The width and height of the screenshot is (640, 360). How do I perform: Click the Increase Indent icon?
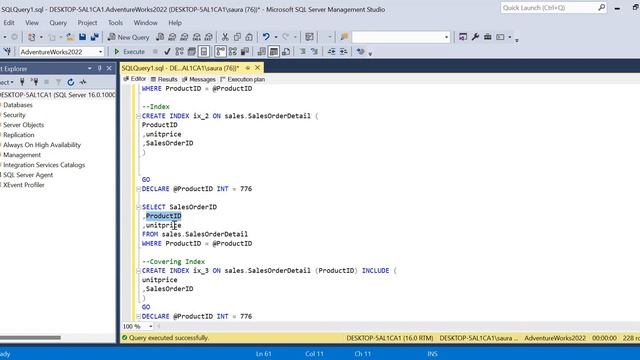point(344,52)
